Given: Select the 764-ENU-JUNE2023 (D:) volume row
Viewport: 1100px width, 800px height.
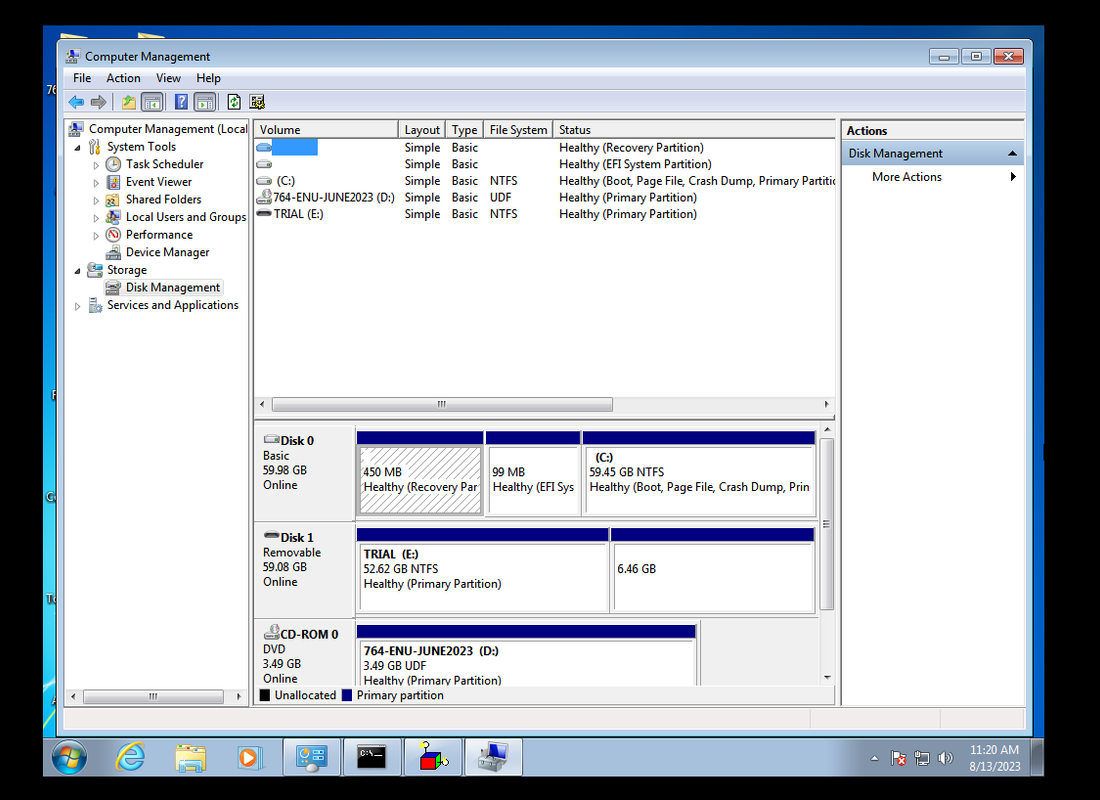Looking at the screenshot, I should (x=545, y=198).
